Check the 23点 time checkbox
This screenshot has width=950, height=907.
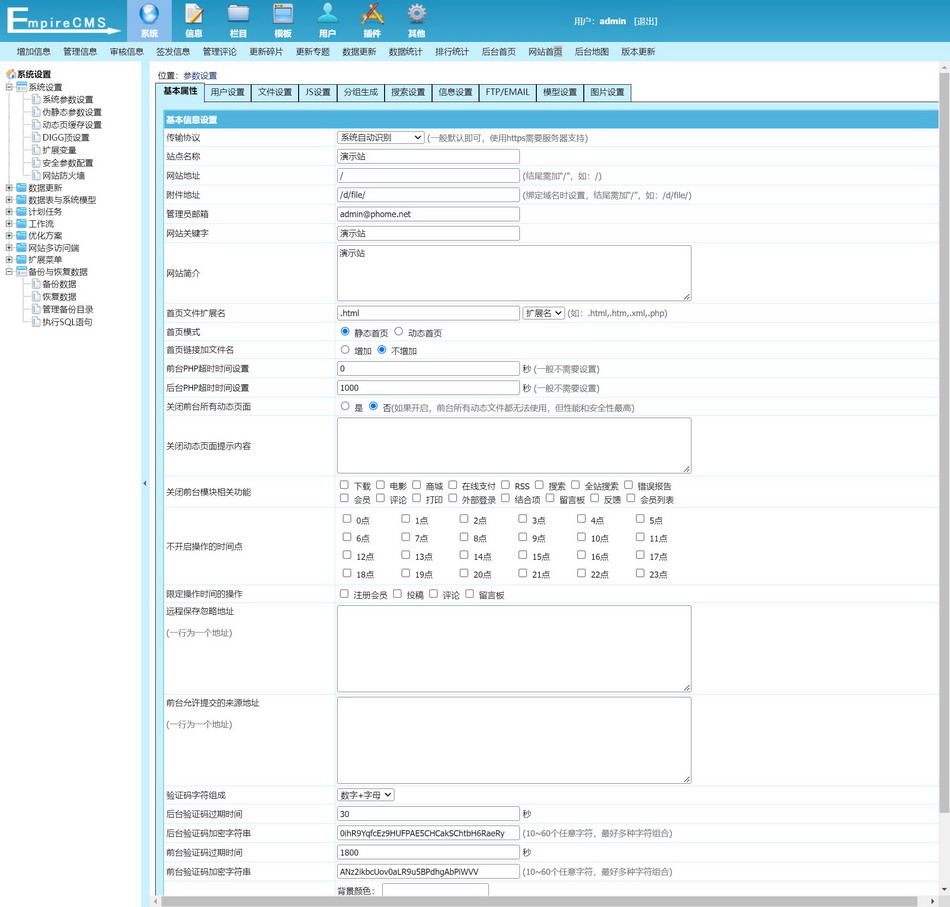coord(640,573)
